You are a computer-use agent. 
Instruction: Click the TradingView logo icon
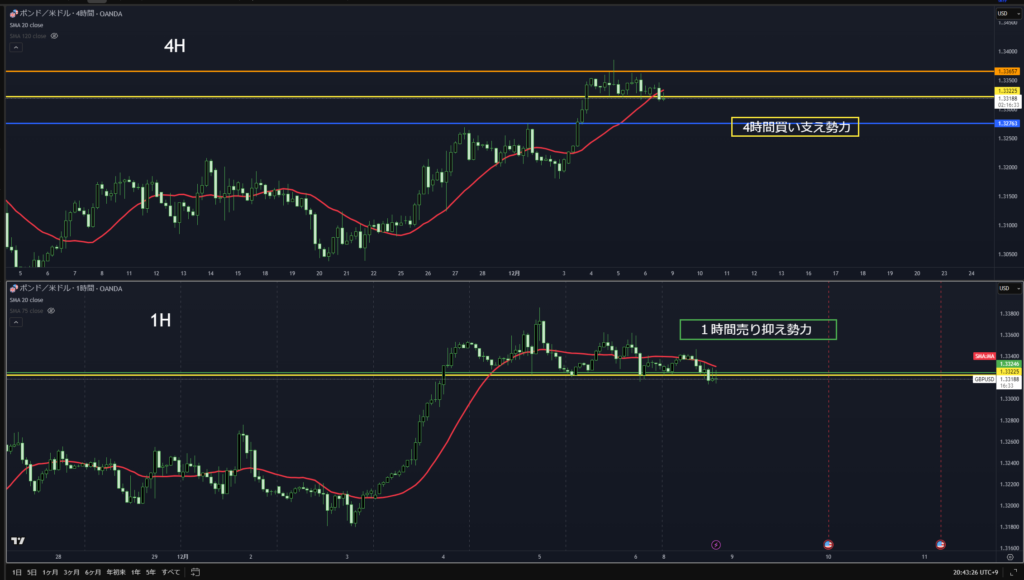[x=17, y=541]
